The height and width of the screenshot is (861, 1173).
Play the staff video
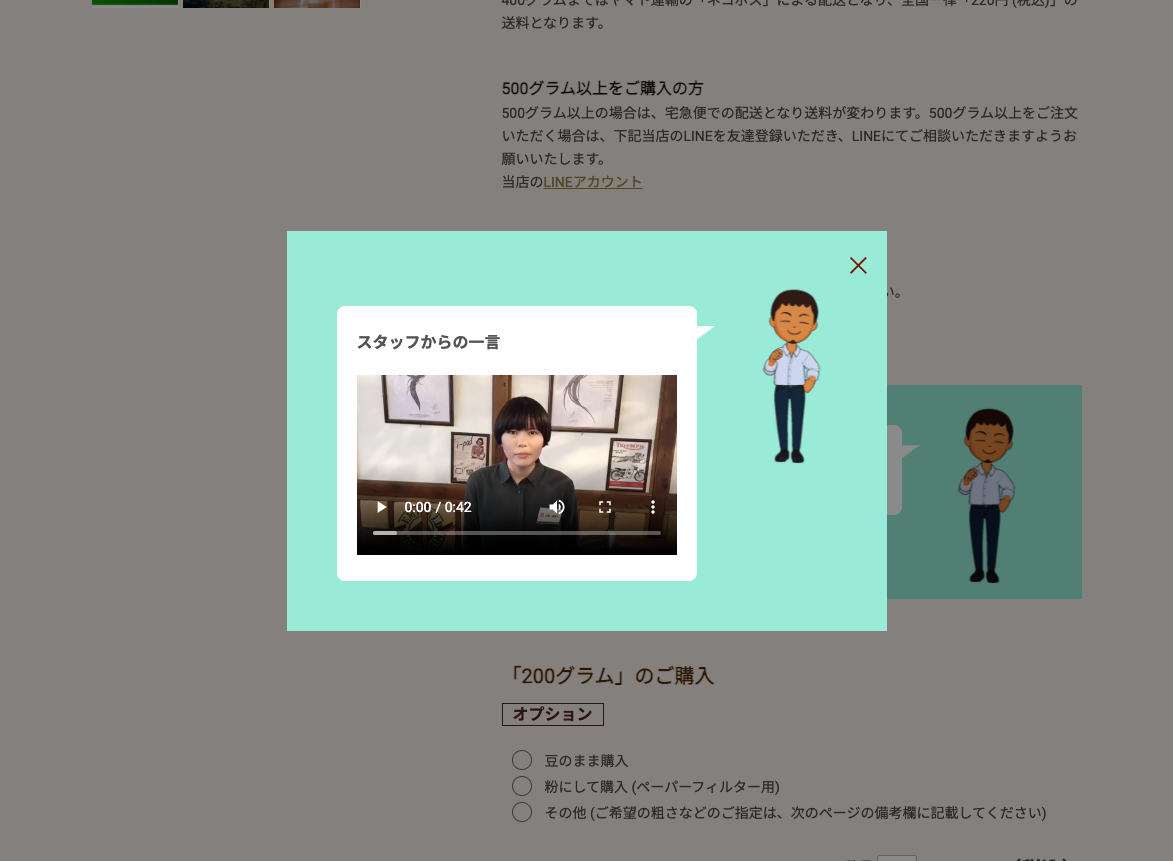coord(382,507)
